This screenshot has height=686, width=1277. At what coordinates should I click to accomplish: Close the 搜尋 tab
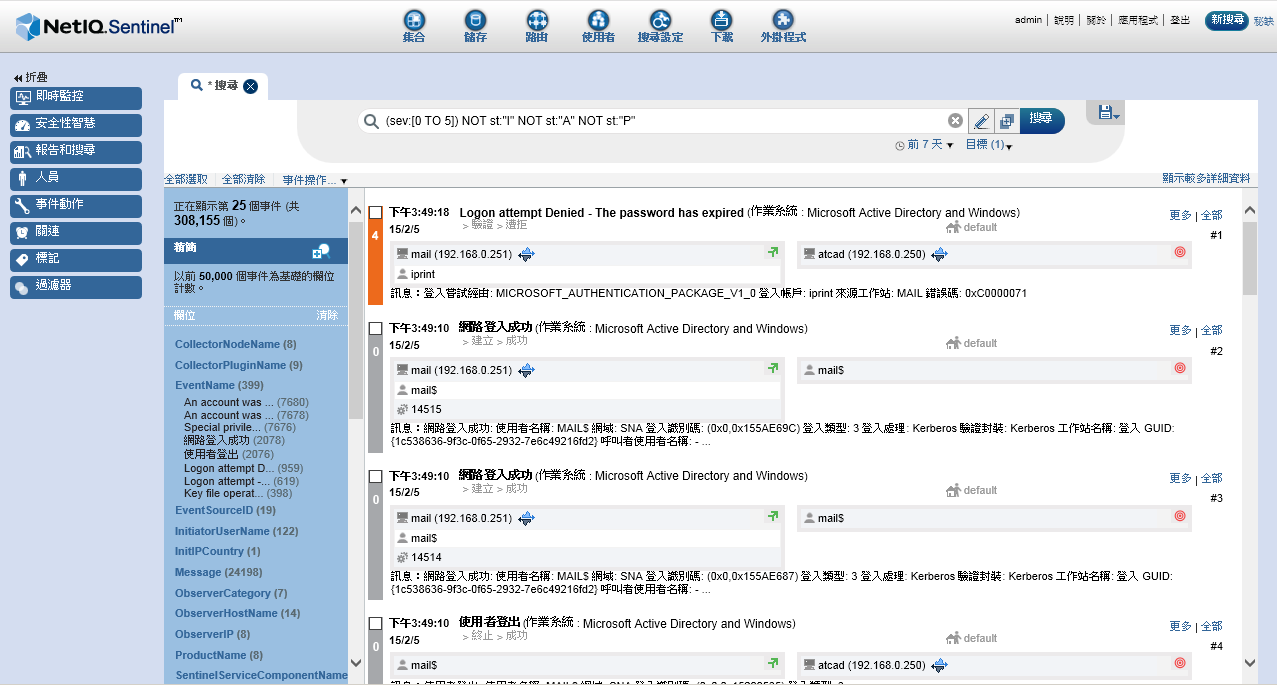(250, 86)
